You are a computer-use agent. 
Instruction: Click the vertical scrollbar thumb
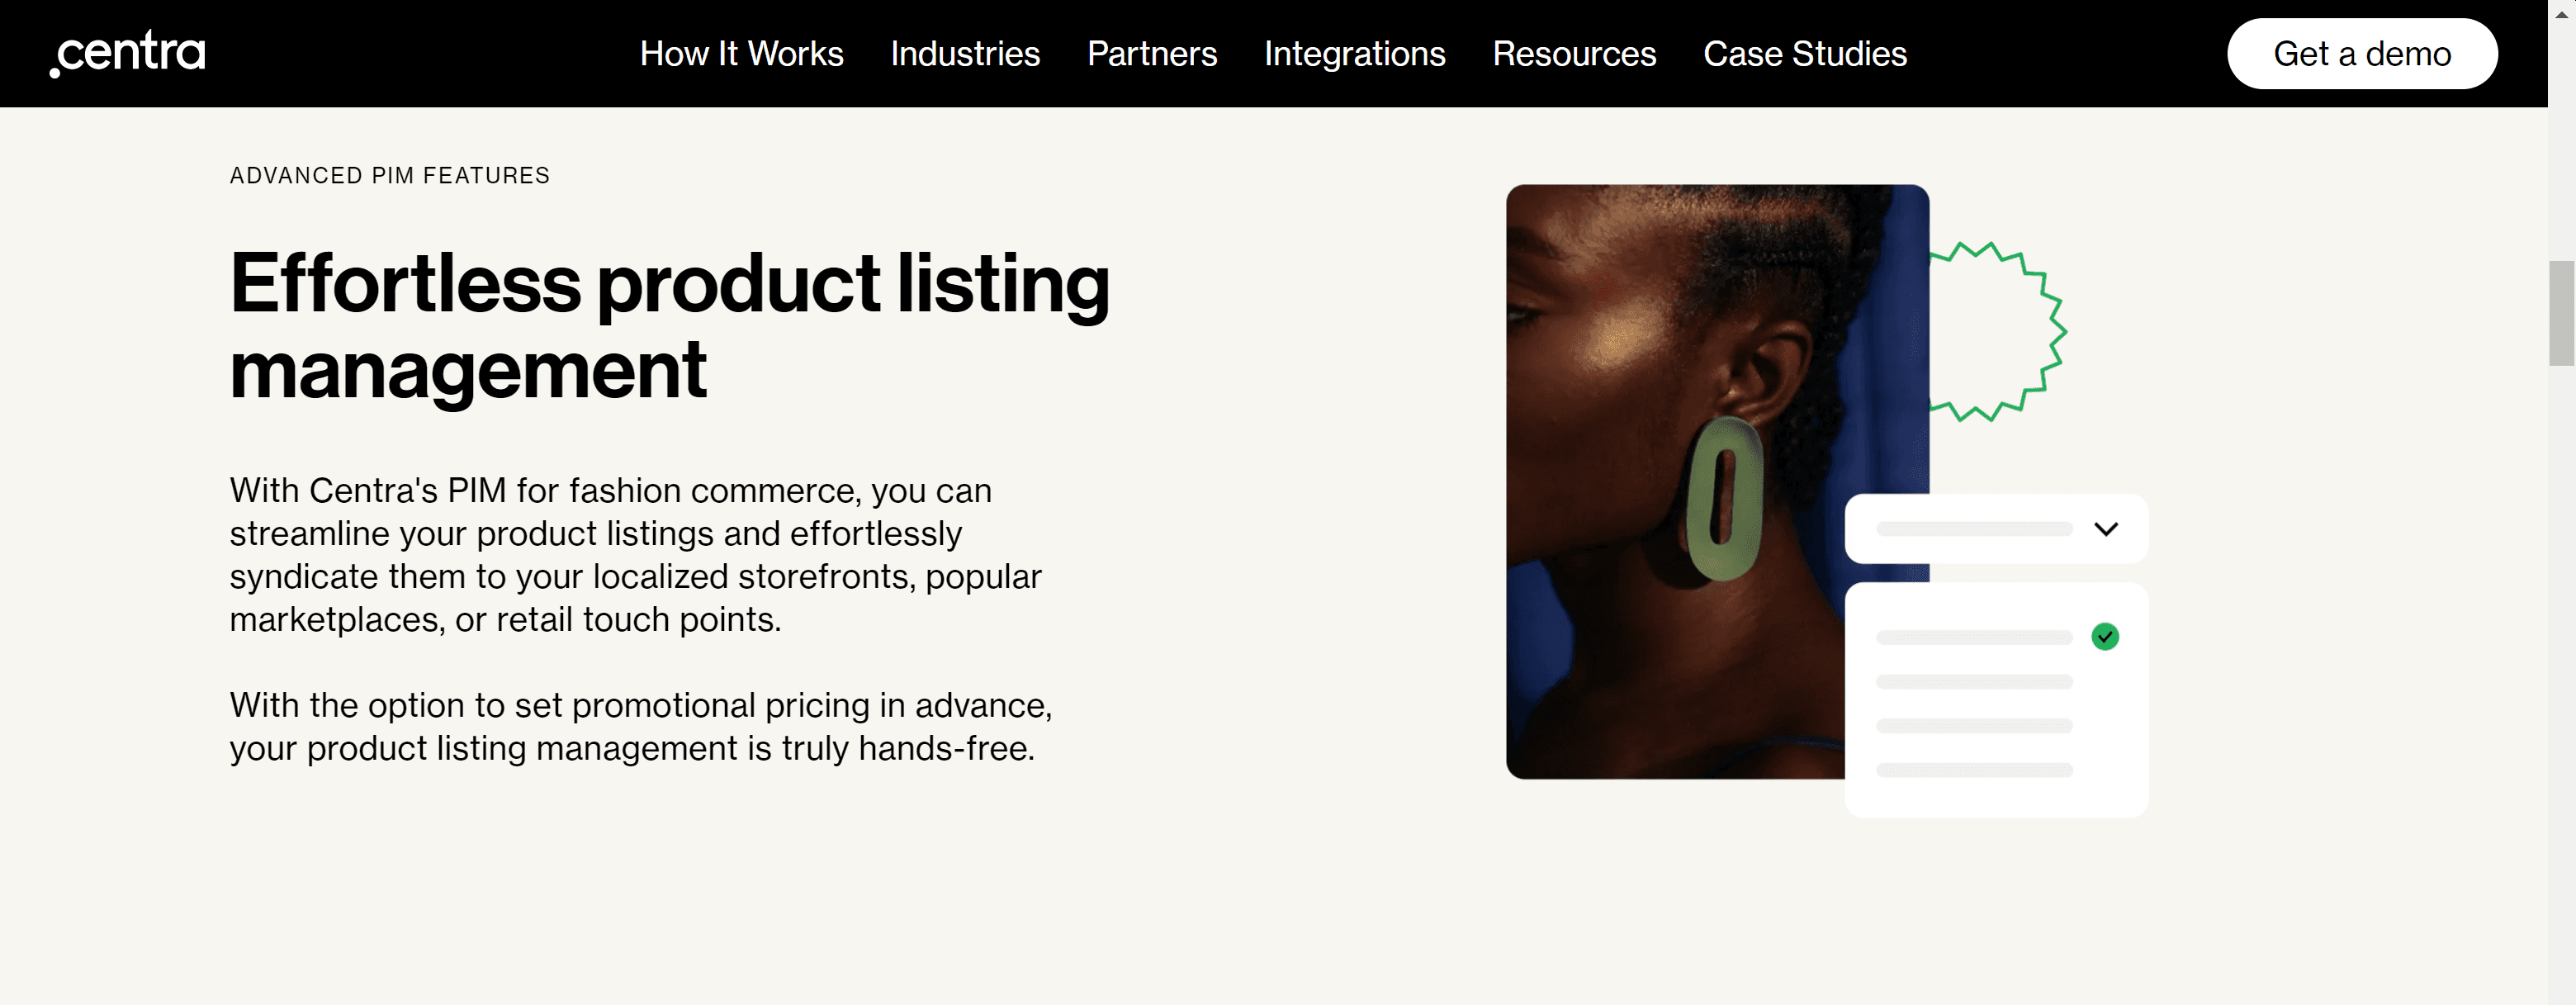(x=2562, y=313)
